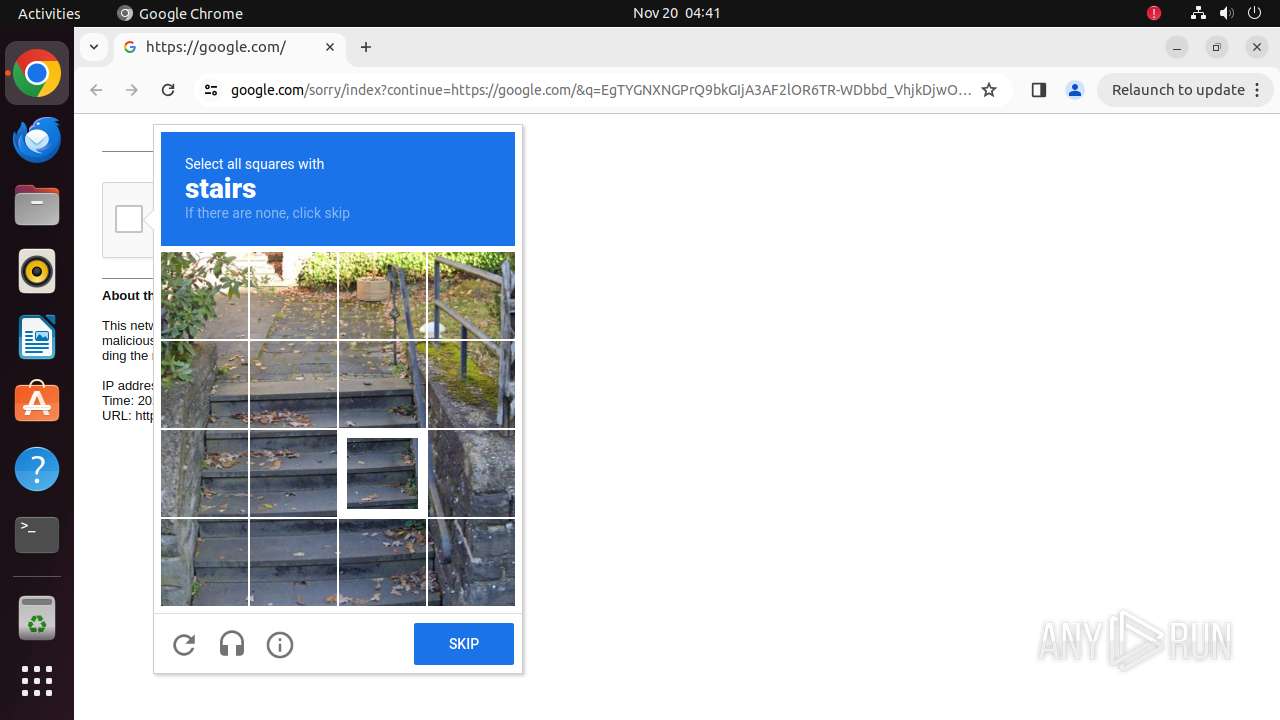Image resolution: width=1280 pixels, height=720 pixels.
Task: Restore the Chrome window size
Action: point(1217,47)
